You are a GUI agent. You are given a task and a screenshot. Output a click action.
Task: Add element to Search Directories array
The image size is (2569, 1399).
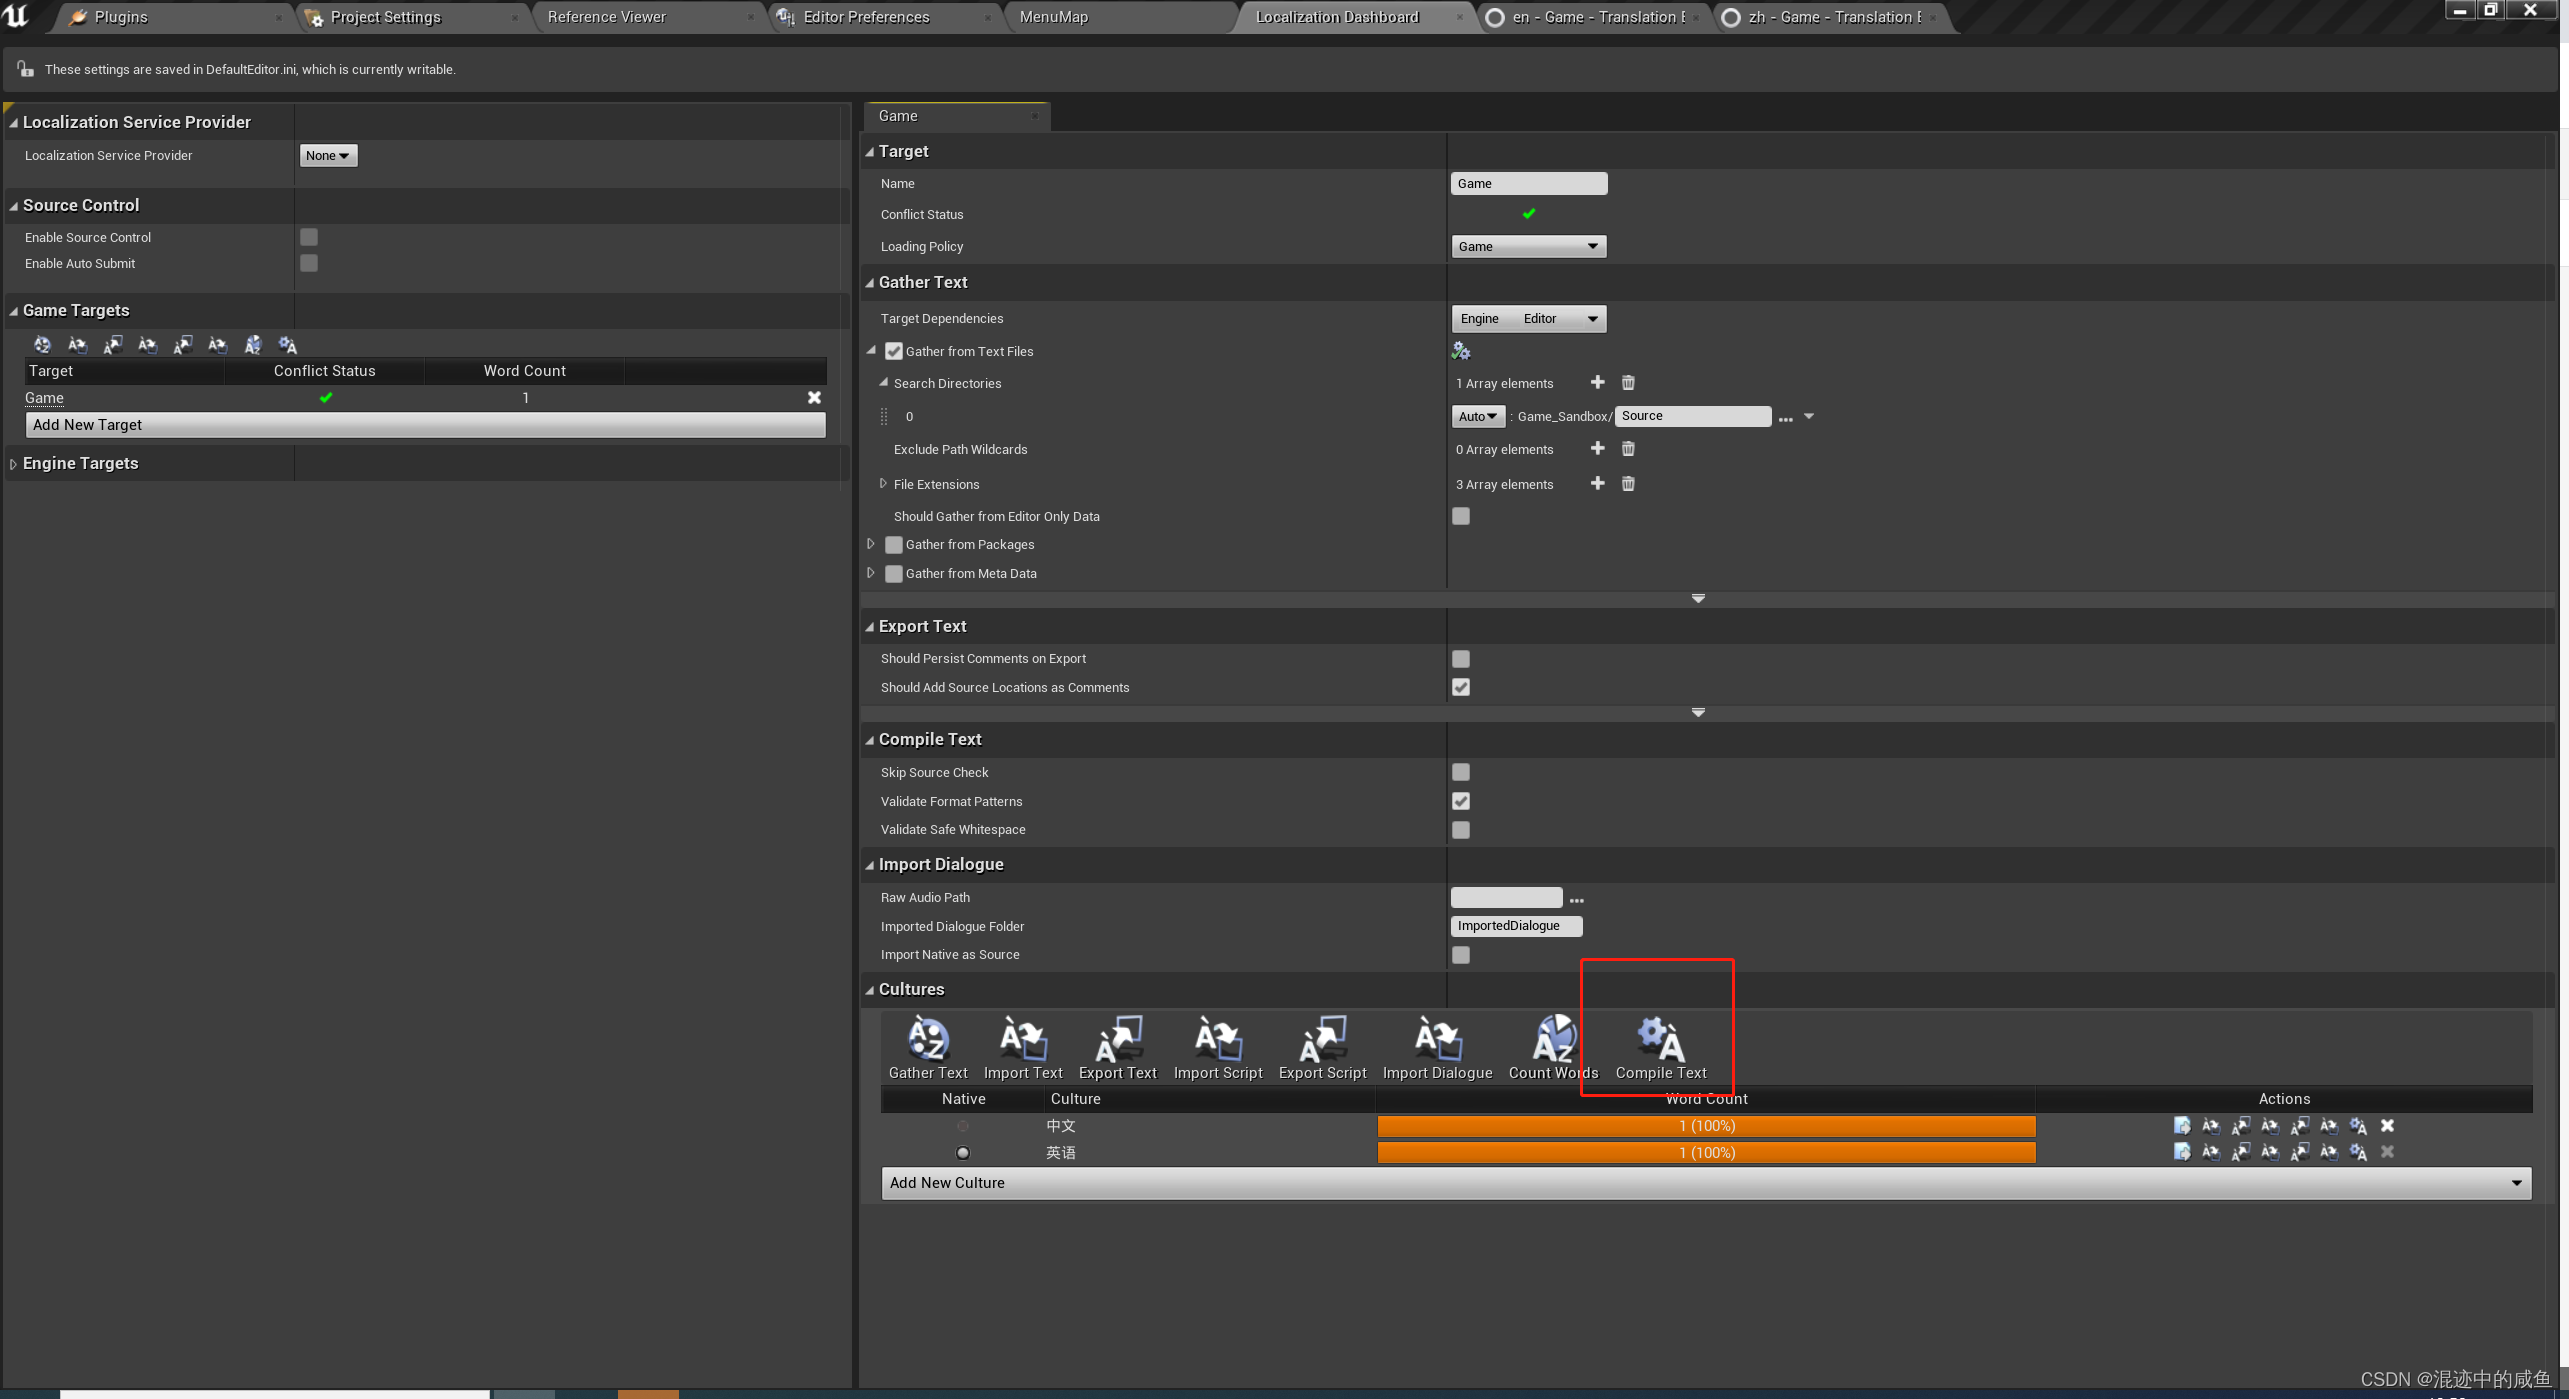(x=1597, y=383)
